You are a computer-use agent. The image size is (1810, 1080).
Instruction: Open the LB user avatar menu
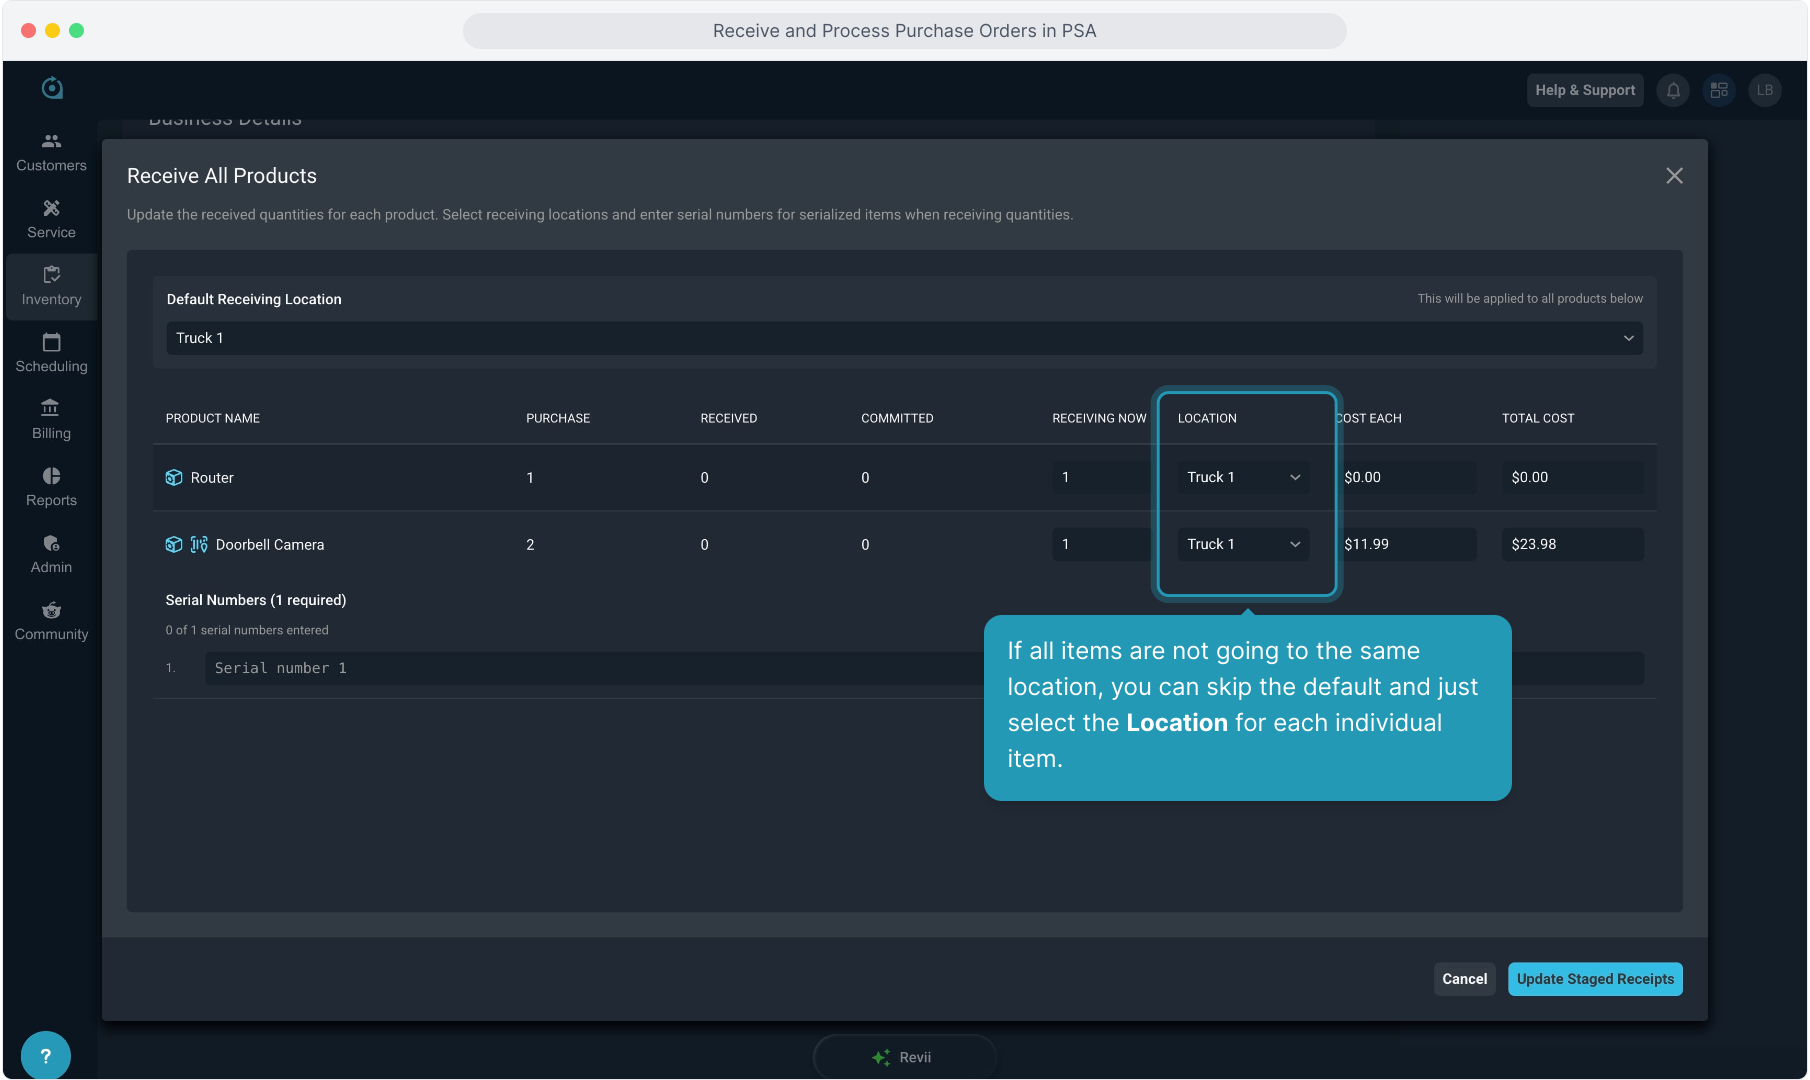coord(1765,90)
